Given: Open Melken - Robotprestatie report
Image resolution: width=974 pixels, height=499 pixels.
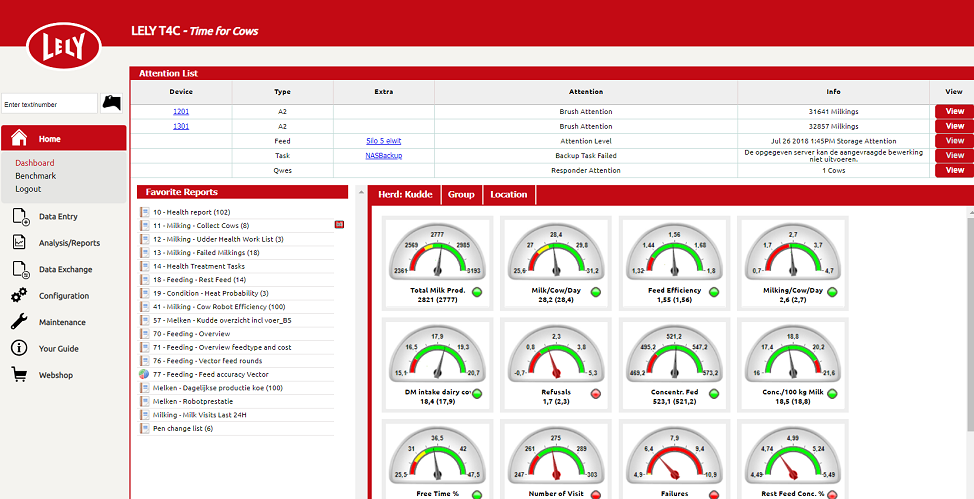Looking at the screenshot, I should coord(193,401).
